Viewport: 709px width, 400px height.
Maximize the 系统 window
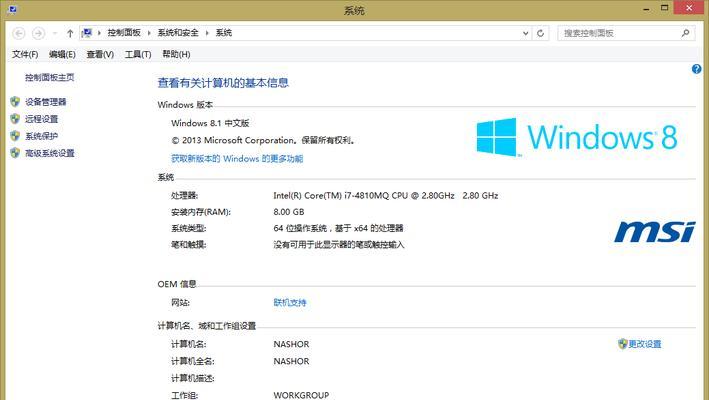pos(665,8)
